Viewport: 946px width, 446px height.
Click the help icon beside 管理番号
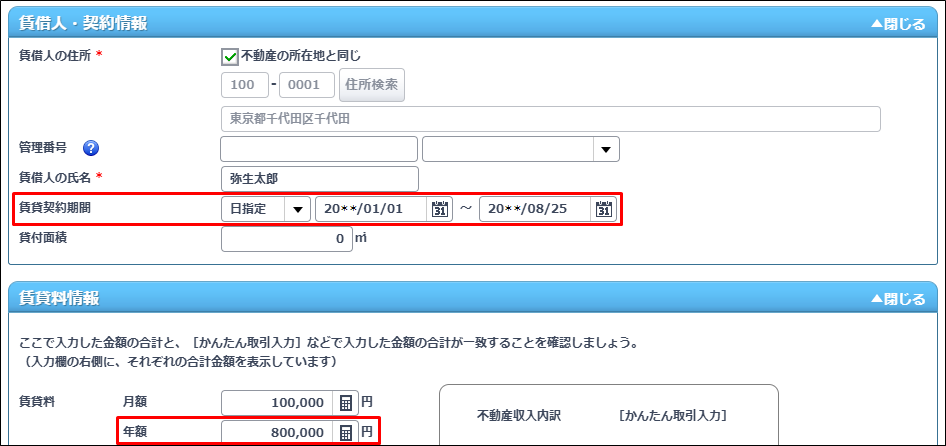(x=91, y=149)
